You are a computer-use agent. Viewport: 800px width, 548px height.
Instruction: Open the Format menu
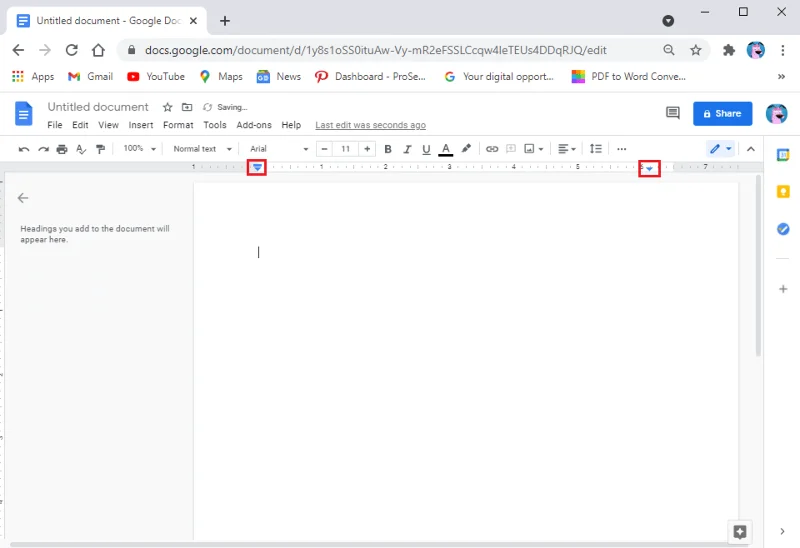178,125
